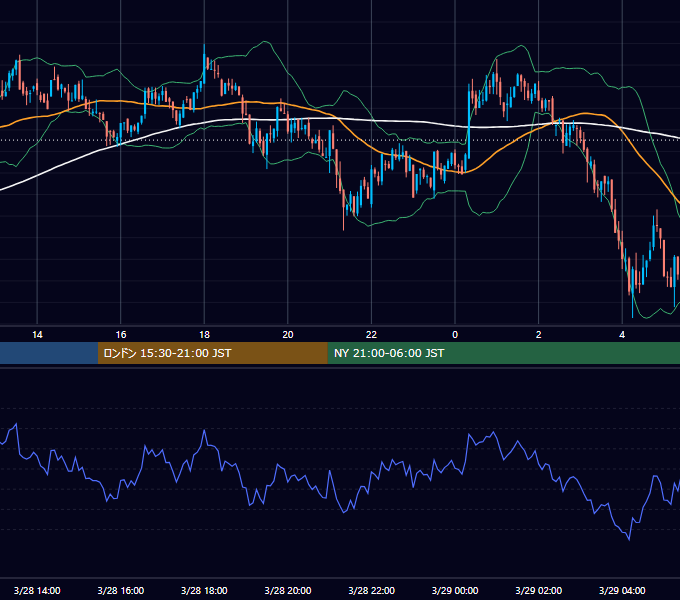This screenshot has height=600, width=680.
Task: Click the 2 hour label on price chart axis
Action: tap(539, 335)
